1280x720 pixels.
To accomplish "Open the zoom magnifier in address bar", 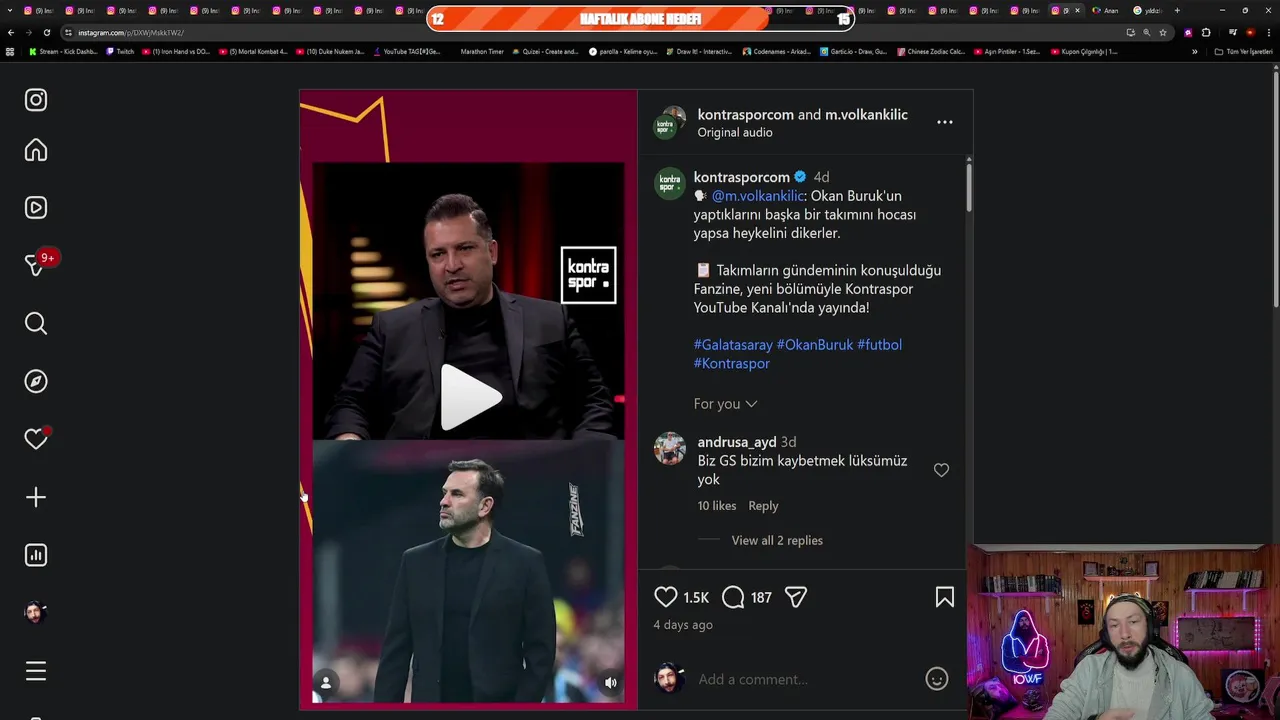I will (1146, 32).
